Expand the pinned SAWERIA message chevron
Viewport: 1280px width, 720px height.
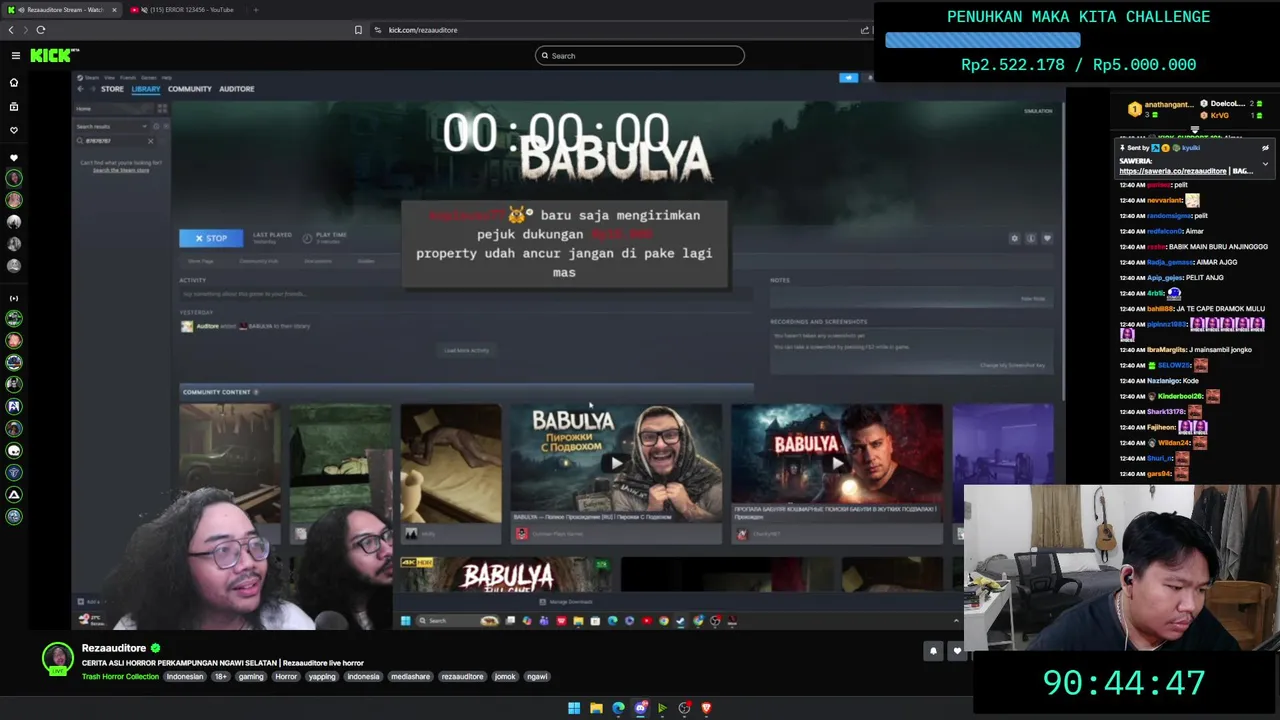(1265, 164)
